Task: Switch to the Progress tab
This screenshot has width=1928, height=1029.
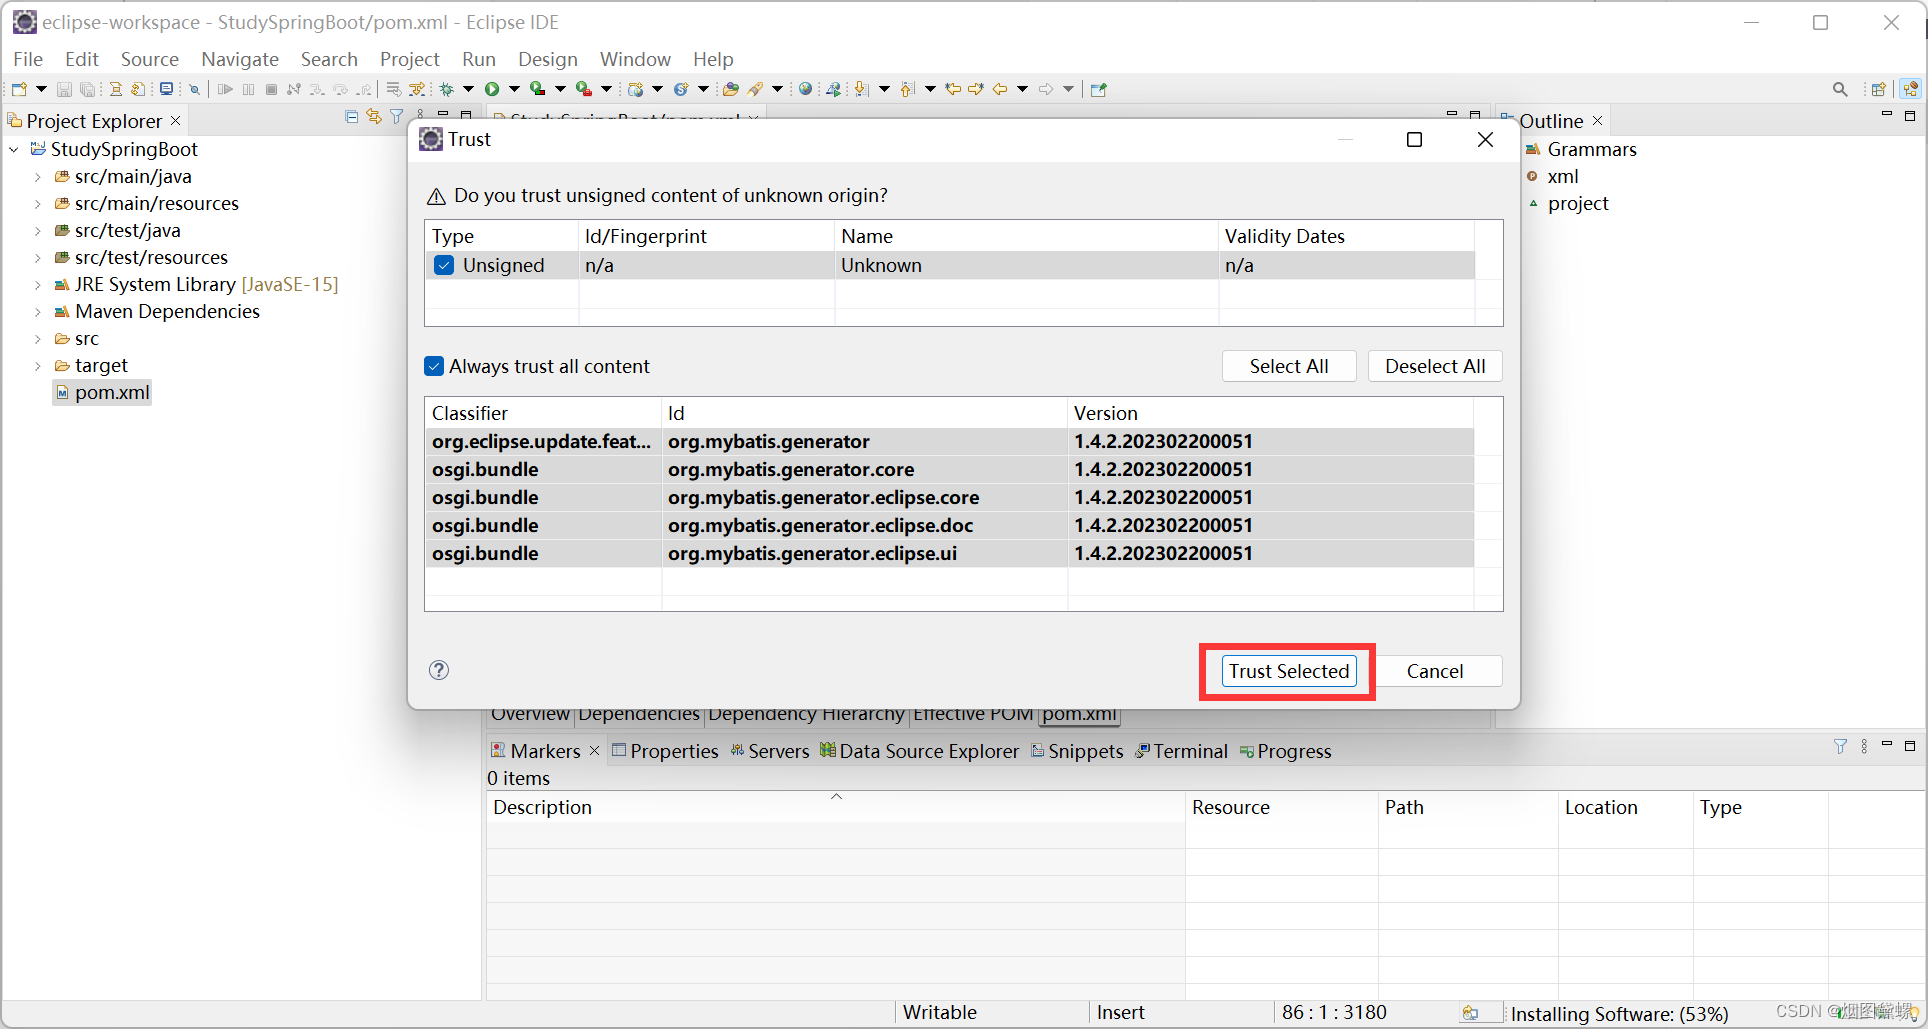Action: pos(1286,751)
